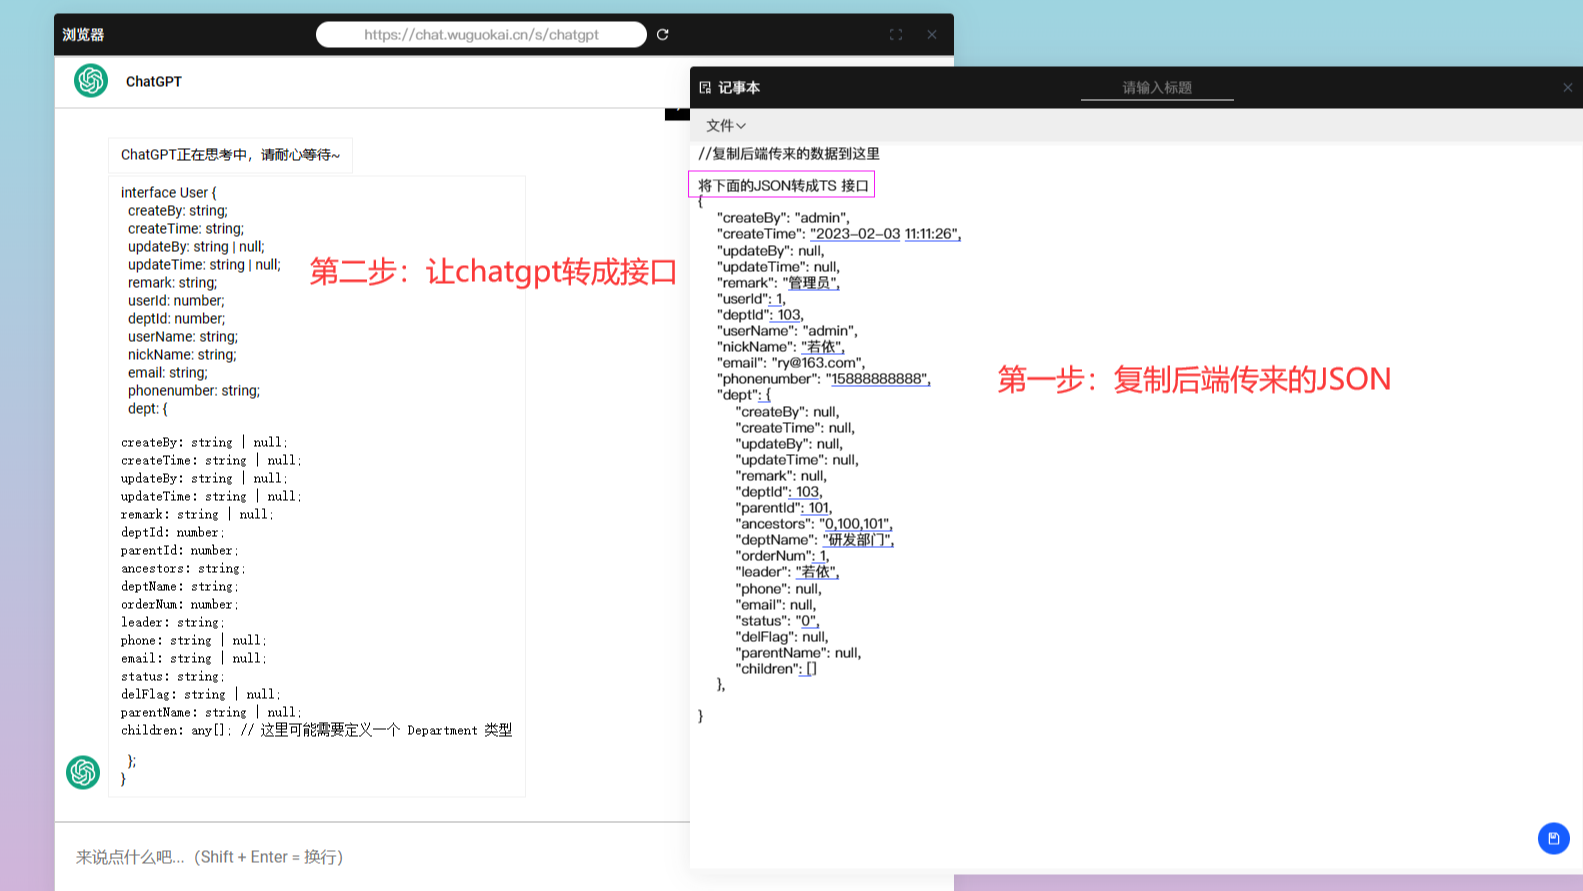Image resolution: width=1583 pixels, height=891 pixels.
Task: Click '"leader": "若依"' in notepad
Action: 788,571
